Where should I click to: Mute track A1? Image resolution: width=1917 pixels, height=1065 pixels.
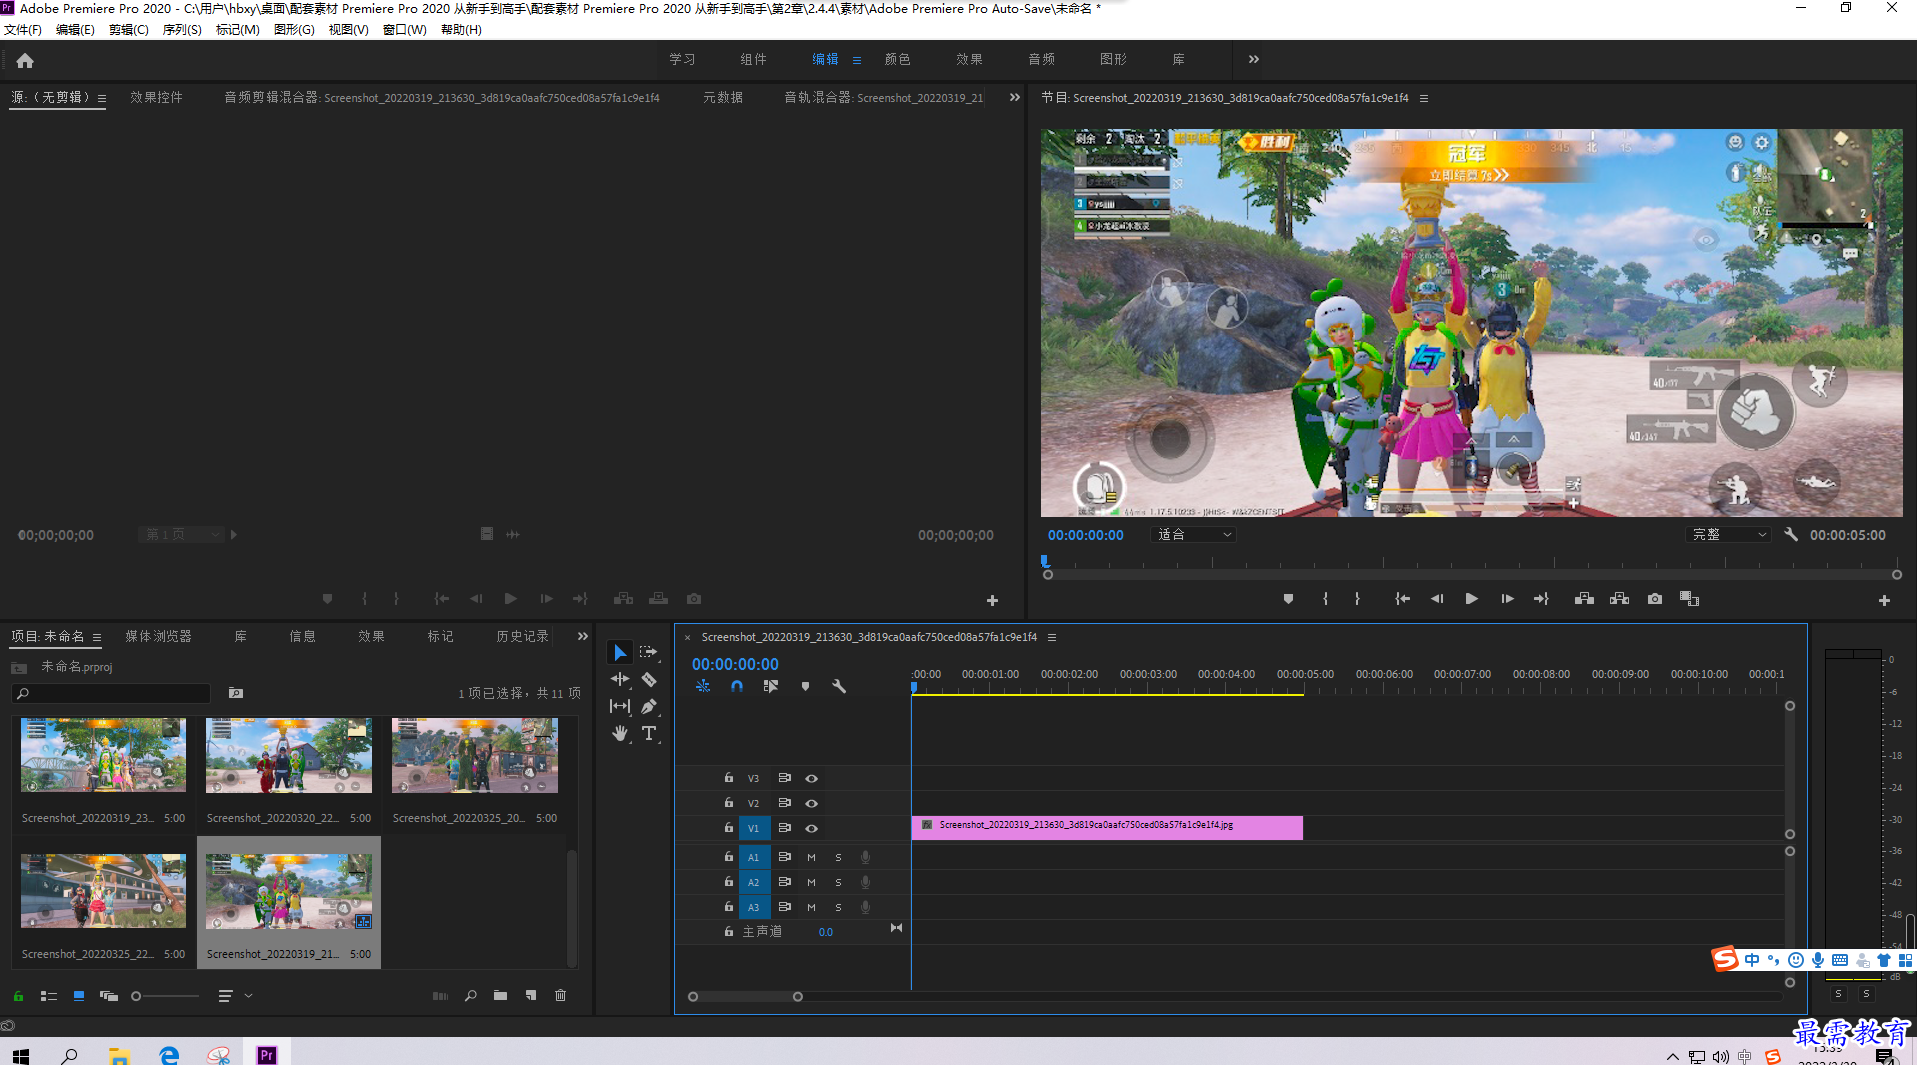(811, 857)
